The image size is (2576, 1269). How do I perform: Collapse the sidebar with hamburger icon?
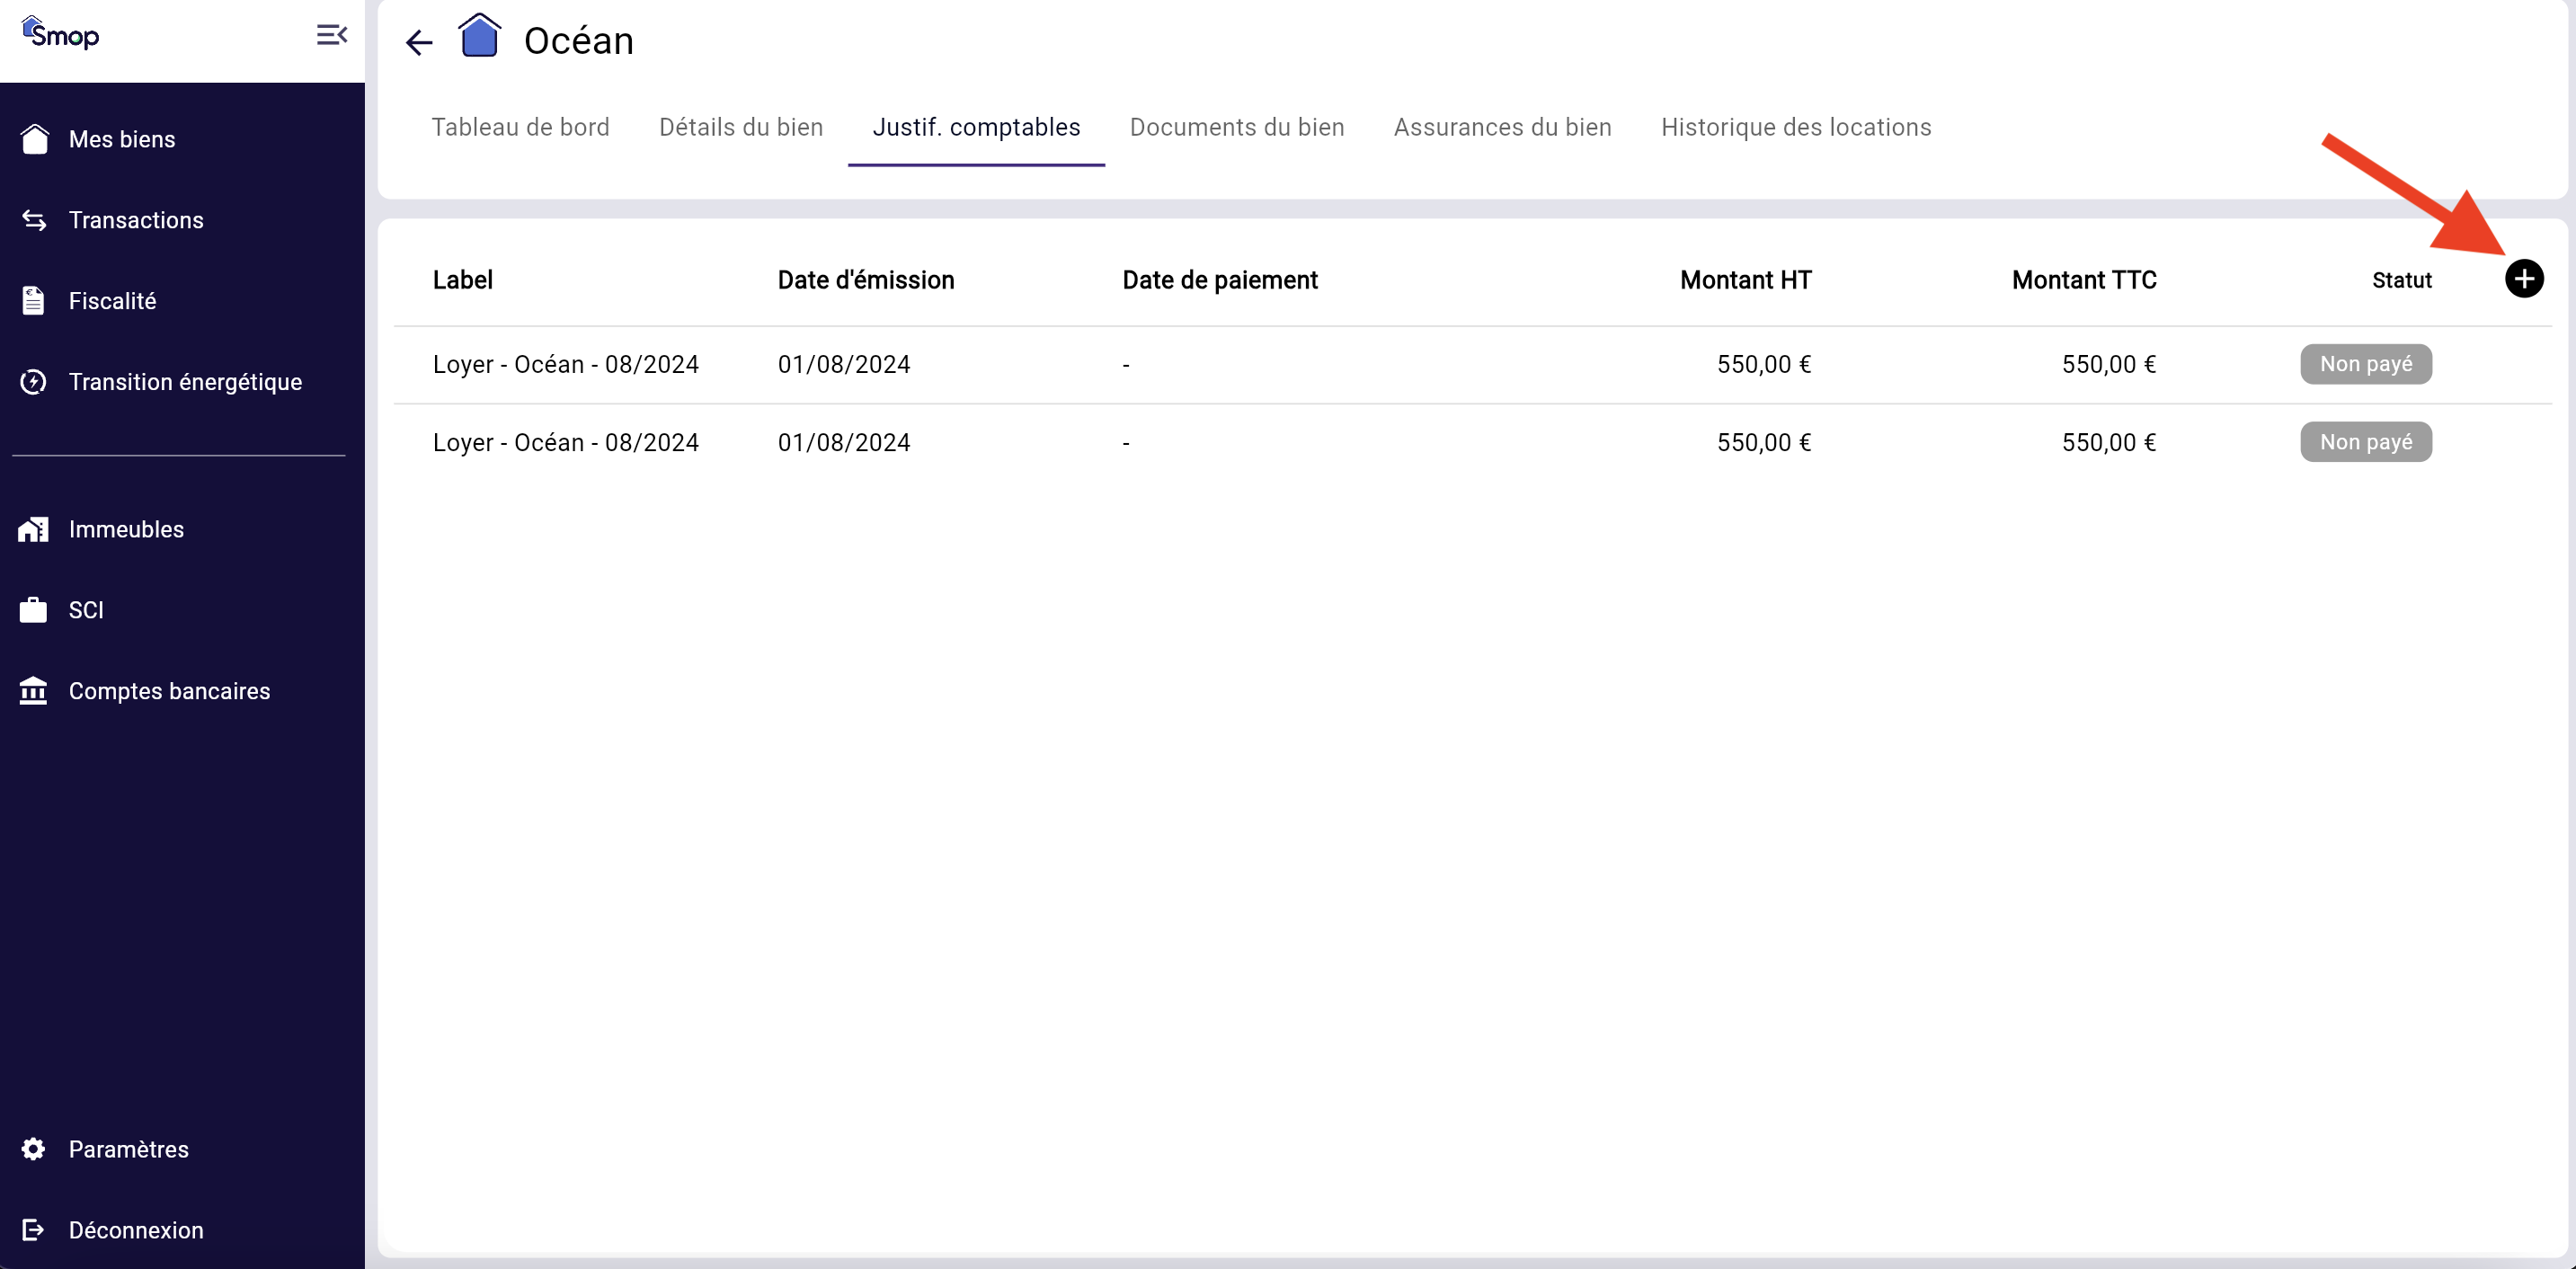point(331,36)
